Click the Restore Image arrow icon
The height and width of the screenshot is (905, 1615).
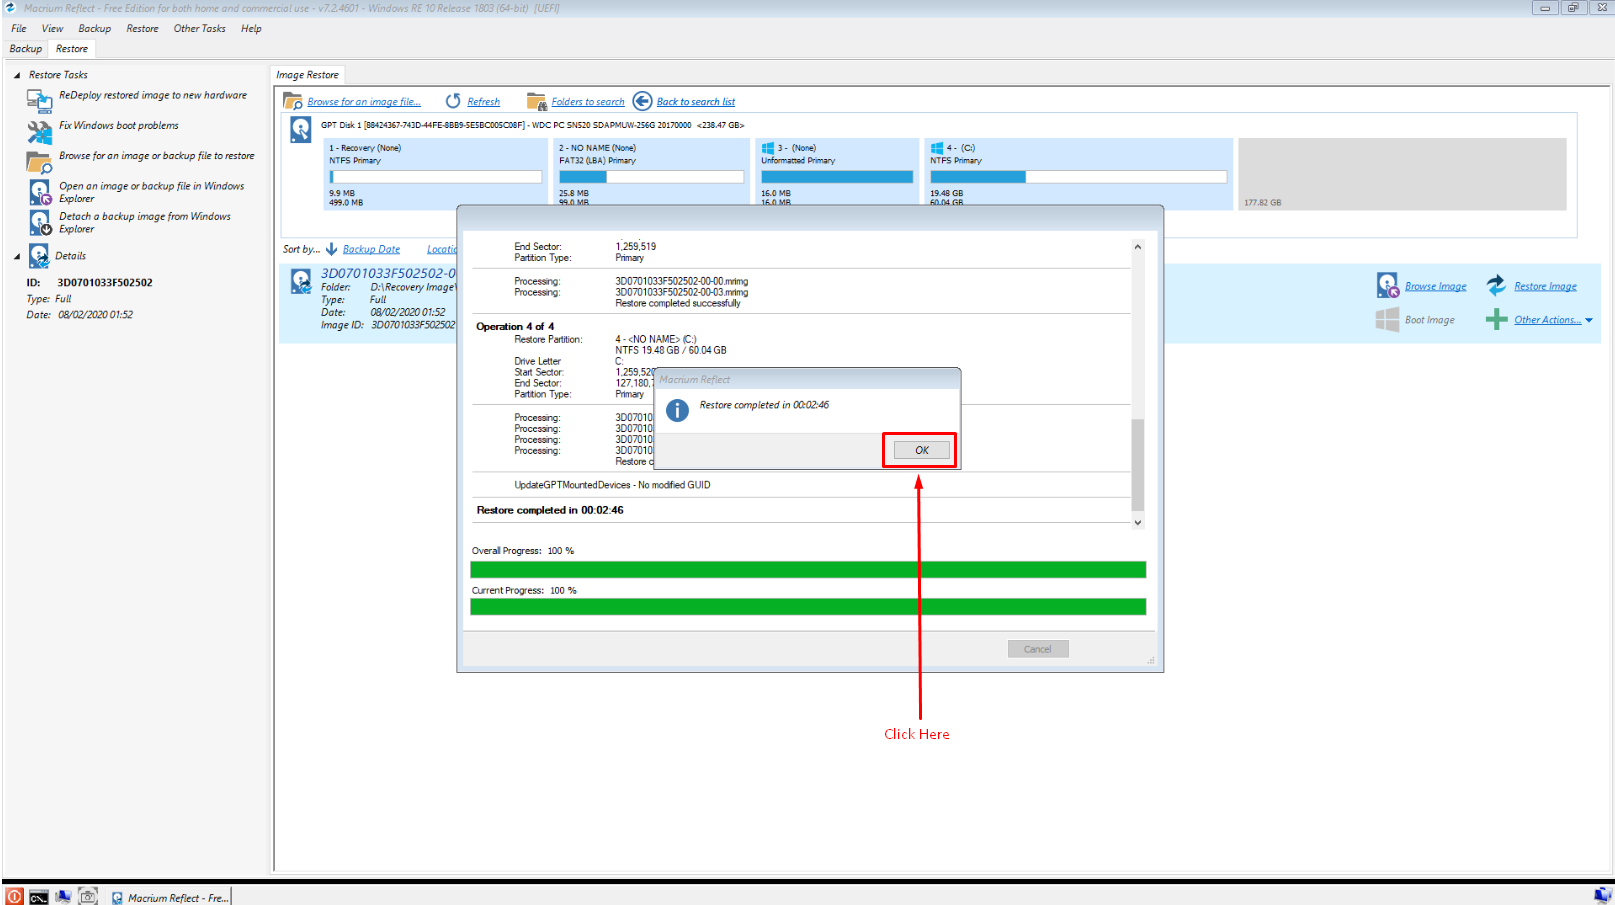click(x=1496, y=285)
